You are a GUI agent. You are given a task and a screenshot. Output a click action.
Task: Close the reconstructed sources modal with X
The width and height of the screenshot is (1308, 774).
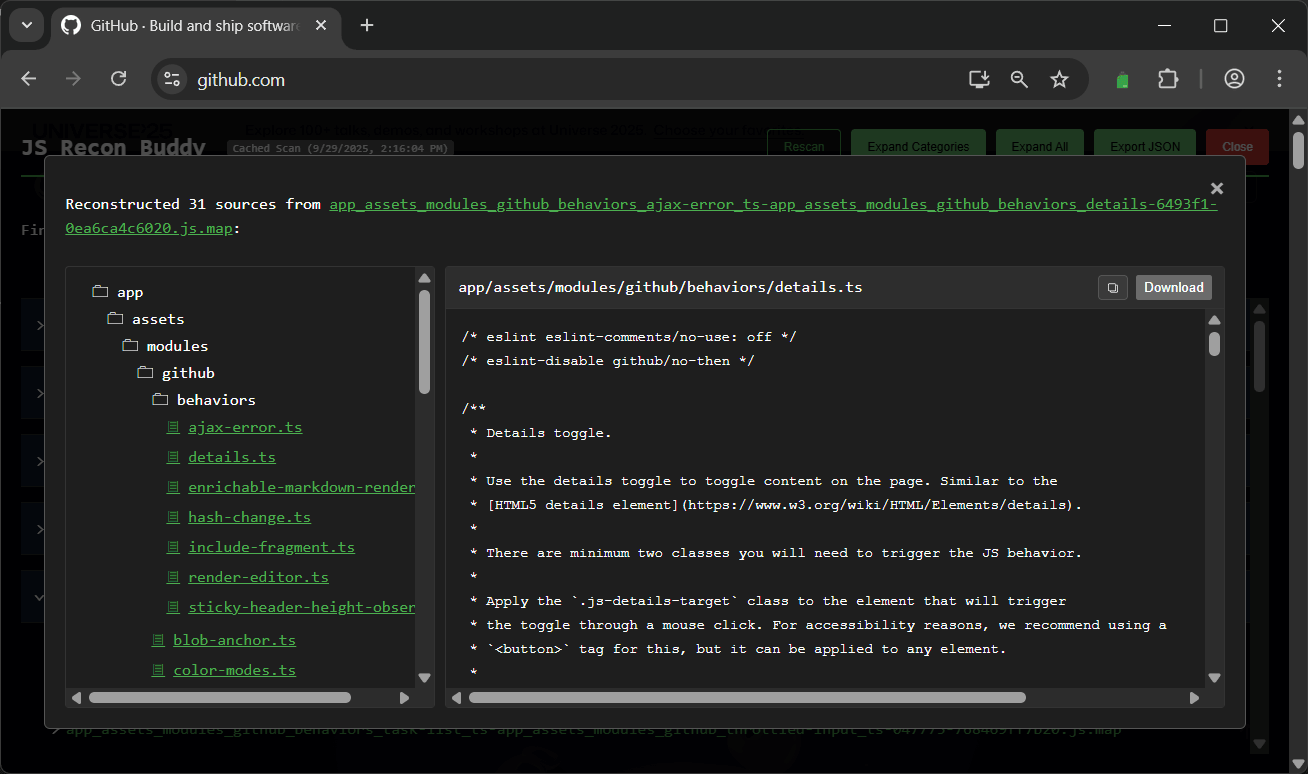1216,188
